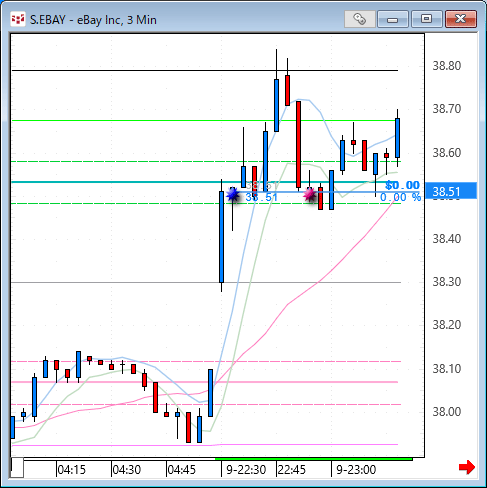
Task: Maximize the S.EBAY chart window
Action: (426, 19)
